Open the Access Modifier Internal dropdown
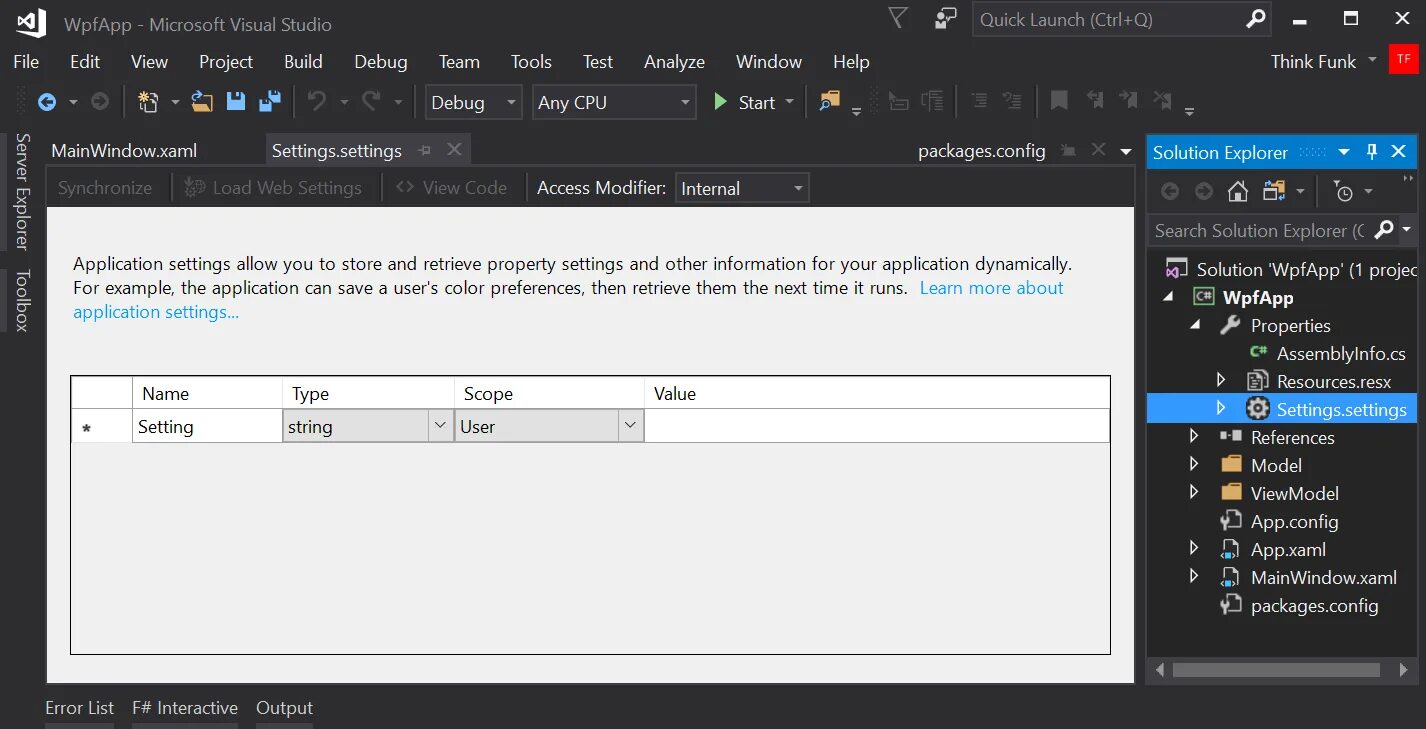 click(742, 188)
